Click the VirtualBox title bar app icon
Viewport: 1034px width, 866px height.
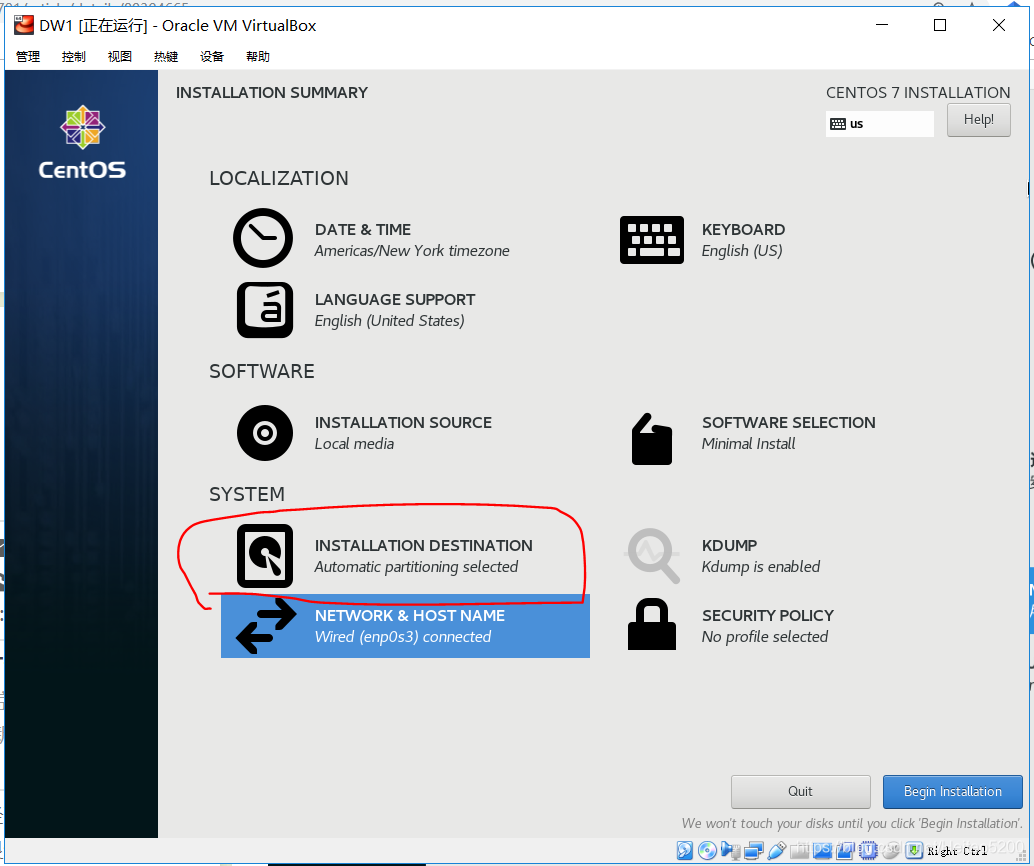[24, 25]
